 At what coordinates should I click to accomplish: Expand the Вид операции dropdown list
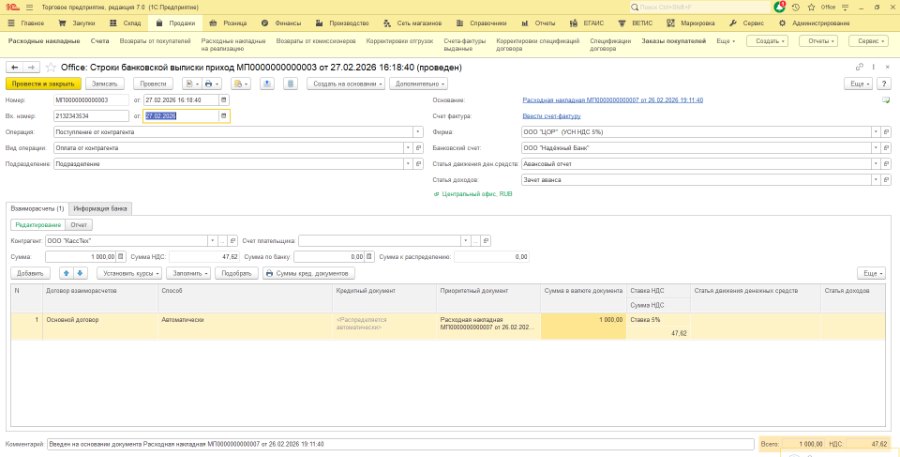click(409, 148)
